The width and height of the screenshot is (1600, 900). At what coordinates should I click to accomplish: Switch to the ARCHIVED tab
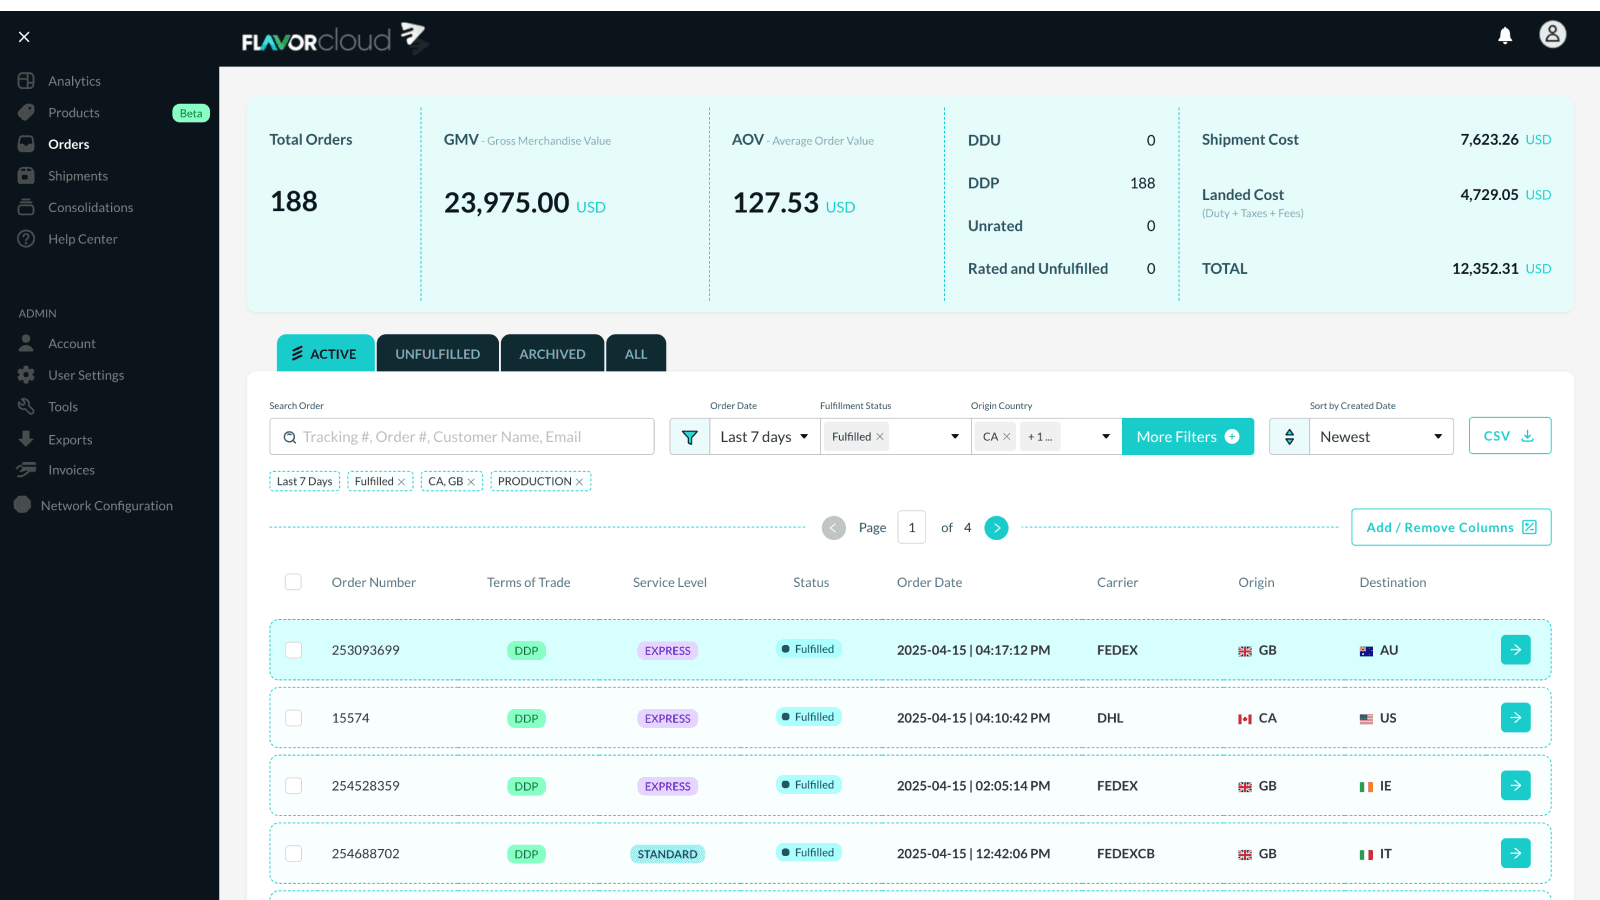tap(552, 353)
